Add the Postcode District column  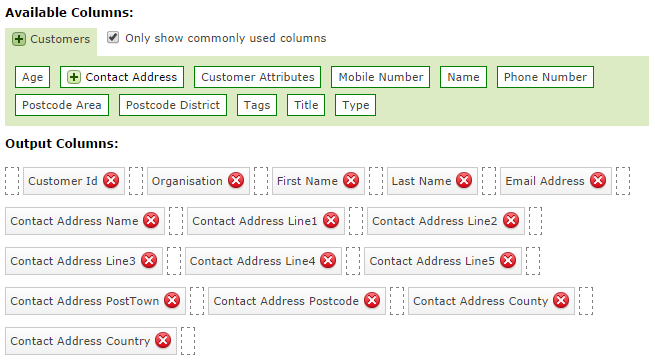(173, 105)
